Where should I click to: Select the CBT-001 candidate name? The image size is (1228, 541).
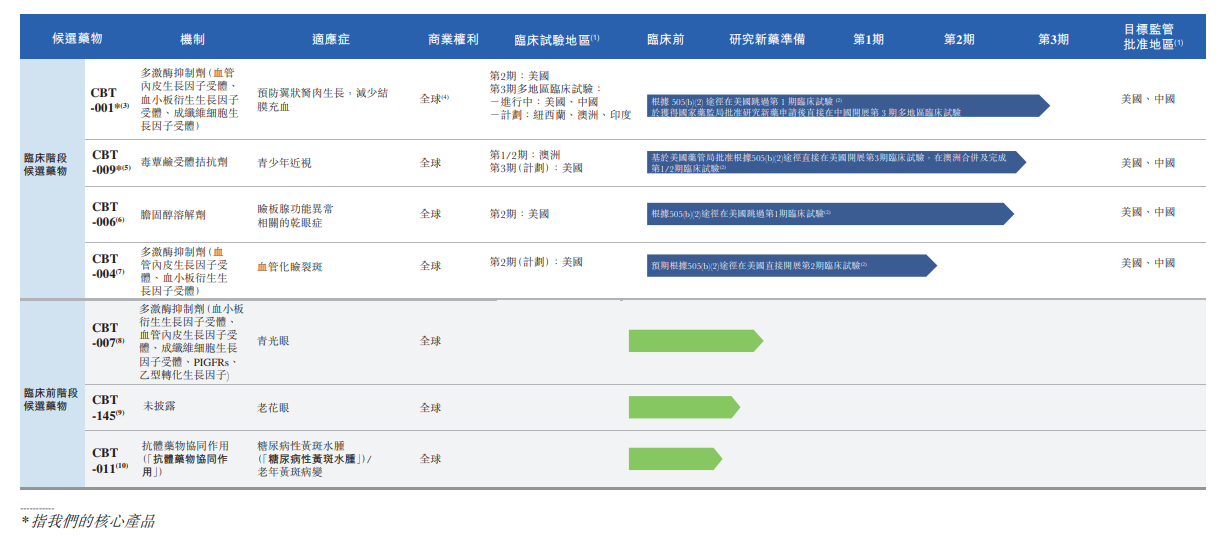[109, 99]
